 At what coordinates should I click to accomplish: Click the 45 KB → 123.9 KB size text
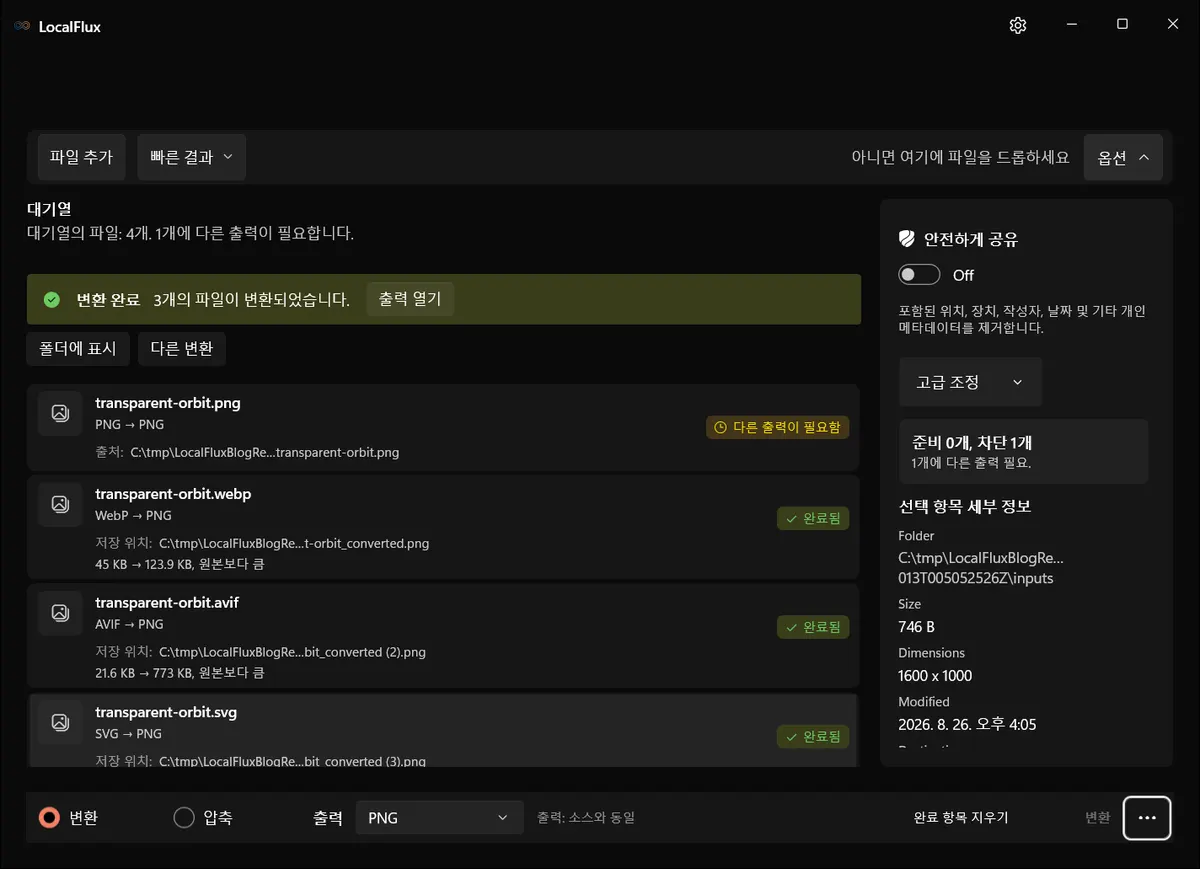pos(180,564)
